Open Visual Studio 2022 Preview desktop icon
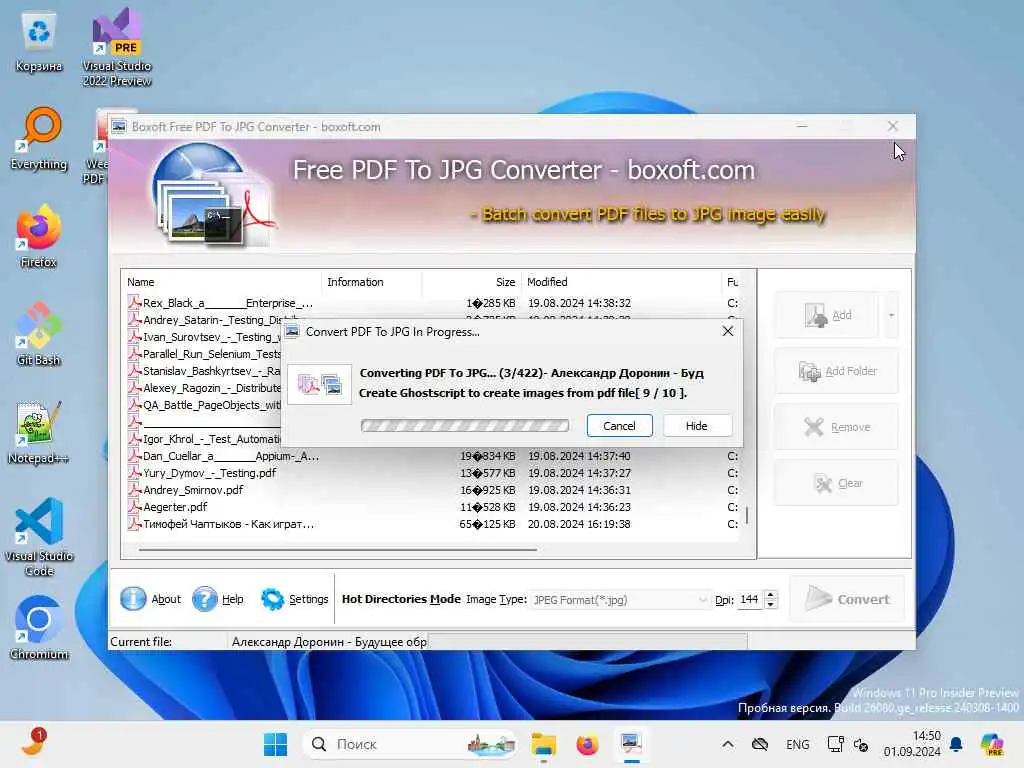Viewport: 1024px width, 768px height. click(x=117, y=47)
